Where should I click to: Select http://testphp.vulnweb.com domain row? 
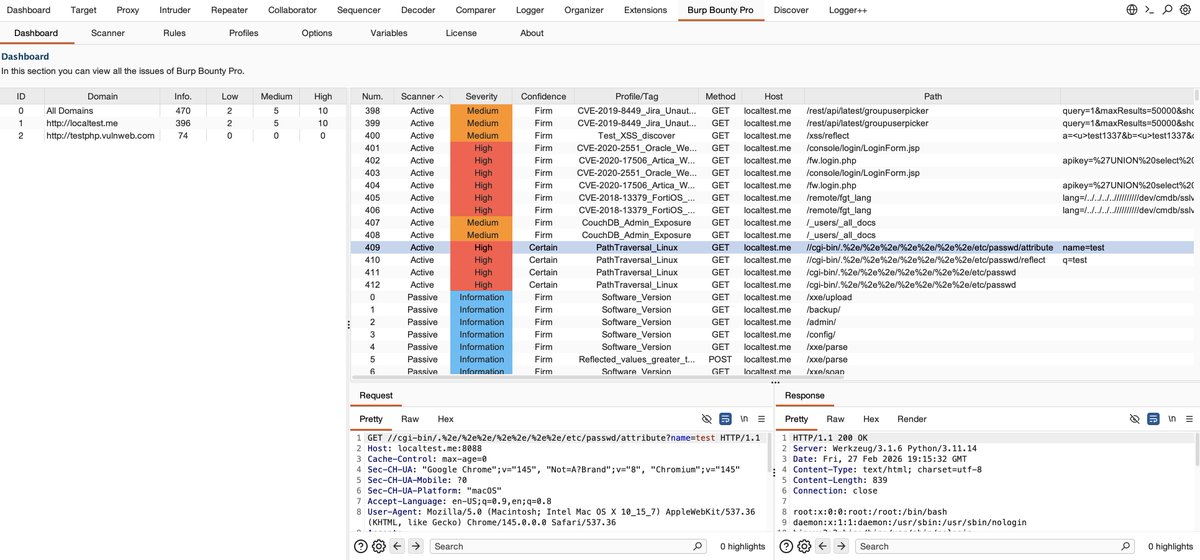tap(173, 135)
